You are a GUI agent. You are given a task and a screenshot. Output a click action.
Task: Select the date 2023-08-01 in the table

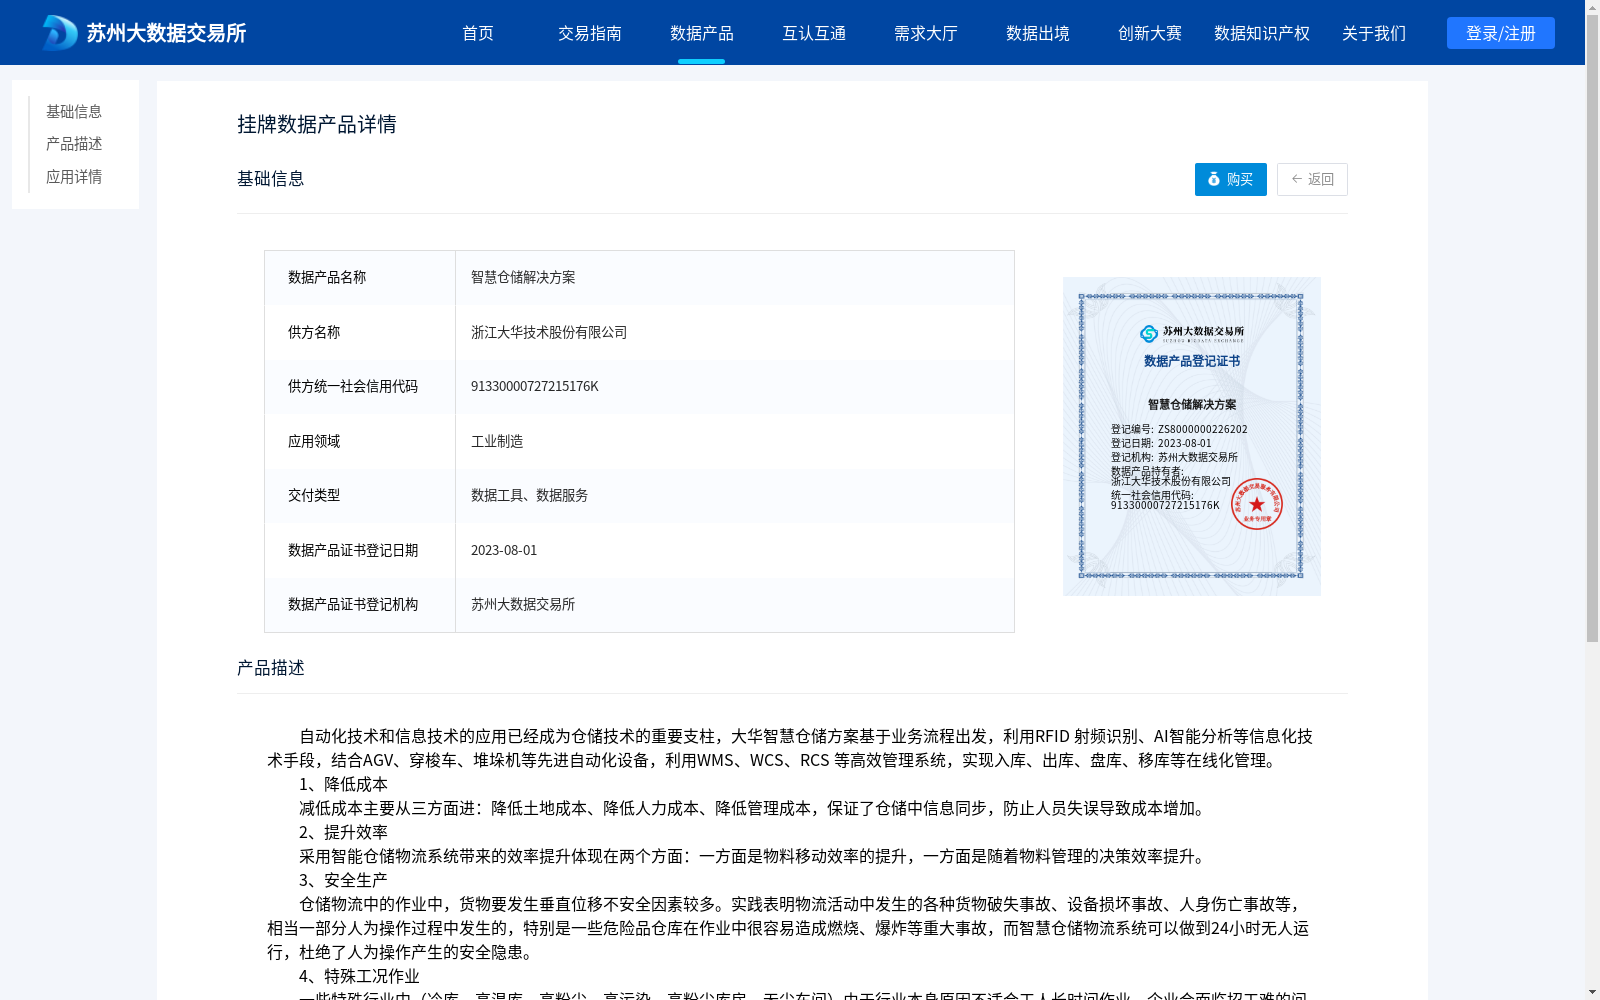click(x=504, y=550)
